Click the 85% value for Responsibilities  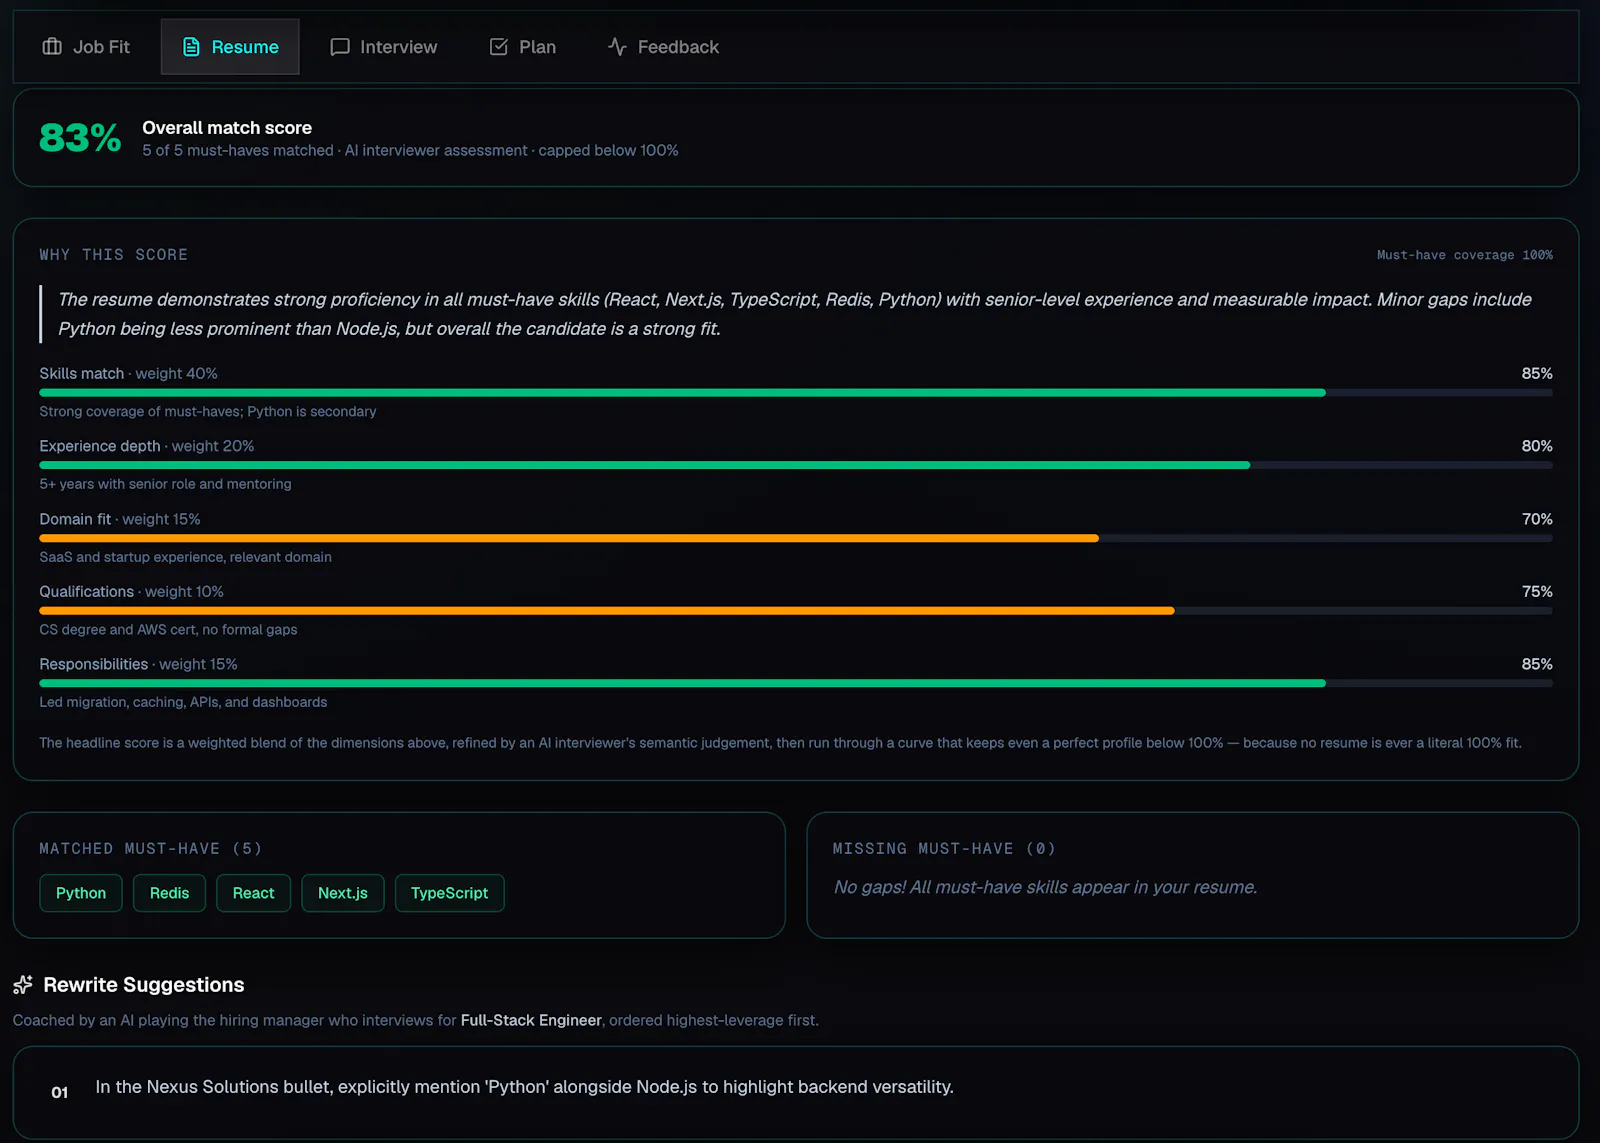tap(1537, 664)
